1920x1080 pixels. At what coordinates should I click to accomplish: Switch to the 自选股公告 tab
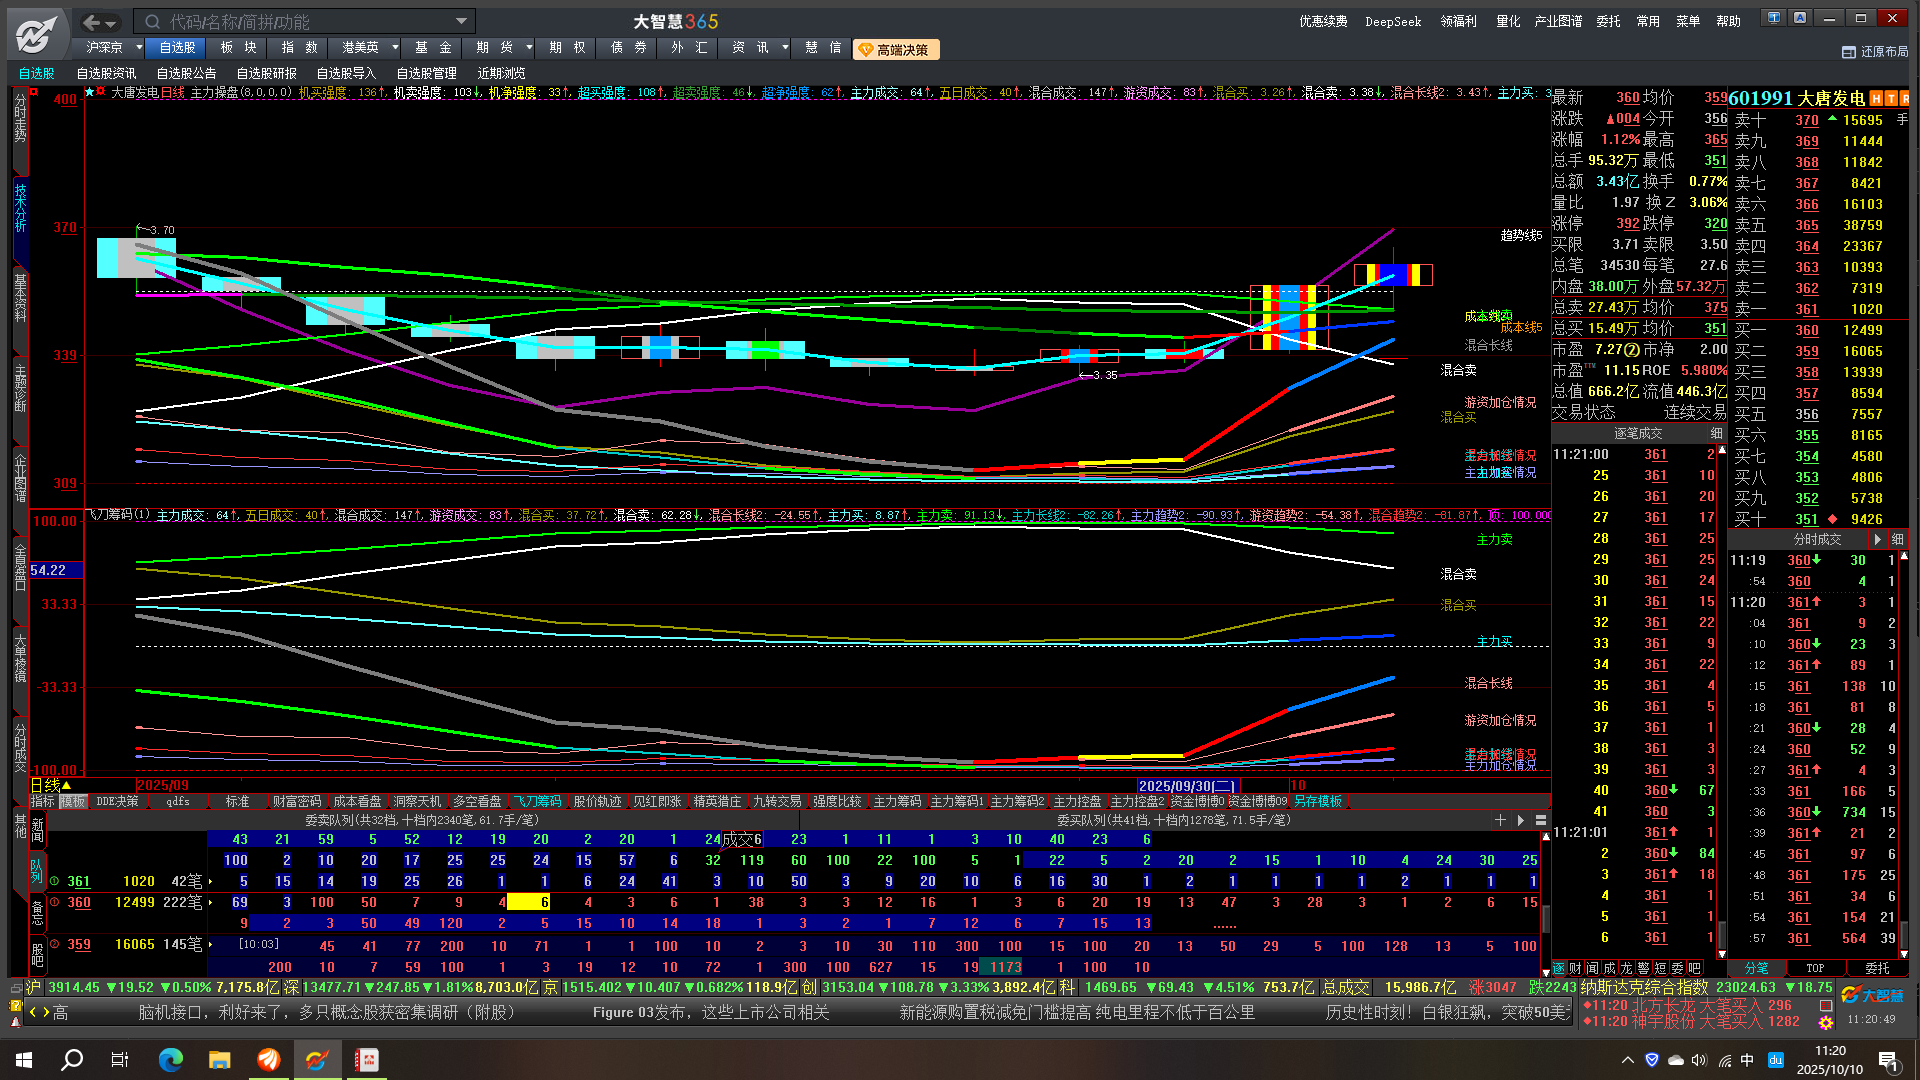coord(186,73)
